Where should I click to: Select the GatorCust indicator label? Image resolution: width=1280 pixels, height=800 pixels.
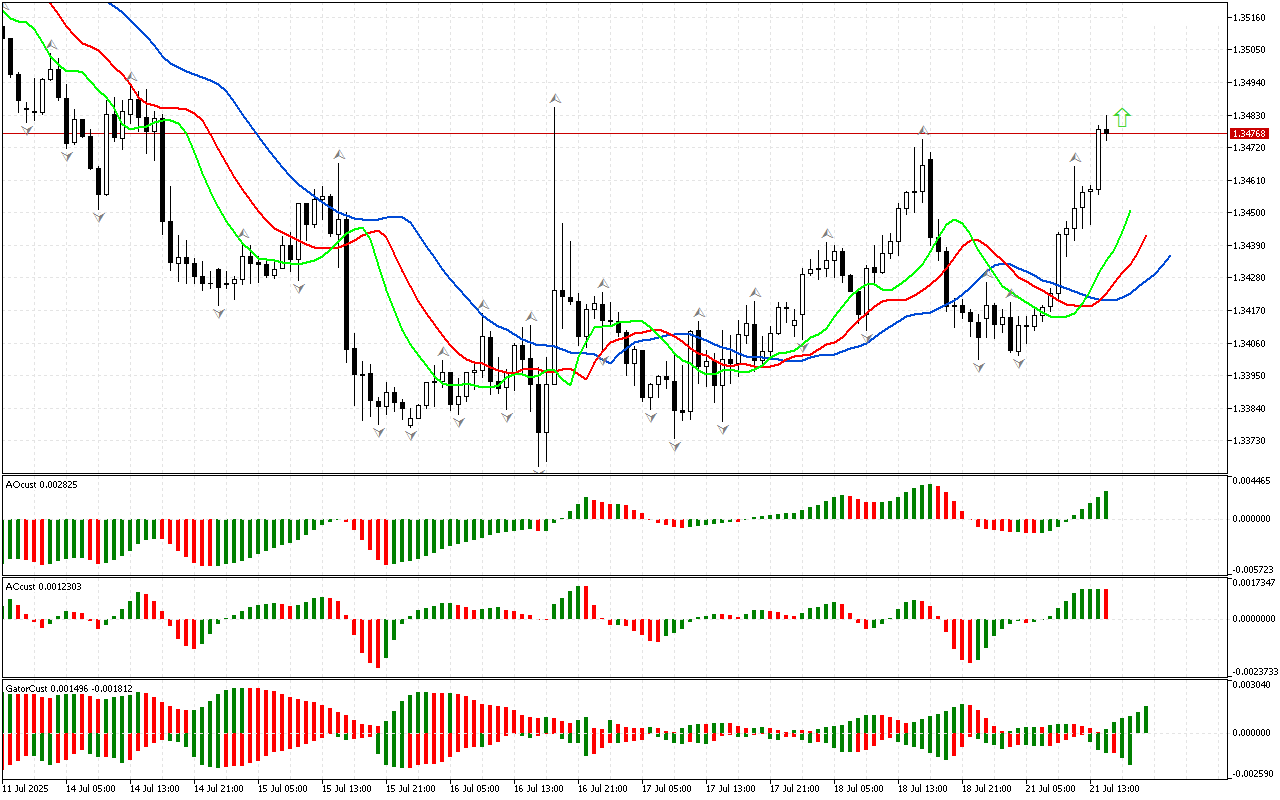(69, 688)
